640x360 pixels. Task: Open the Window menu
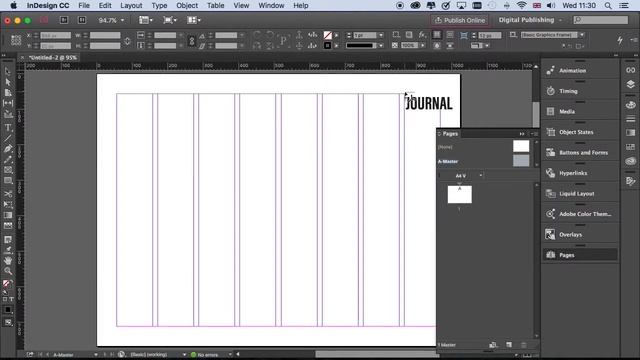click(x=271, y=6)
